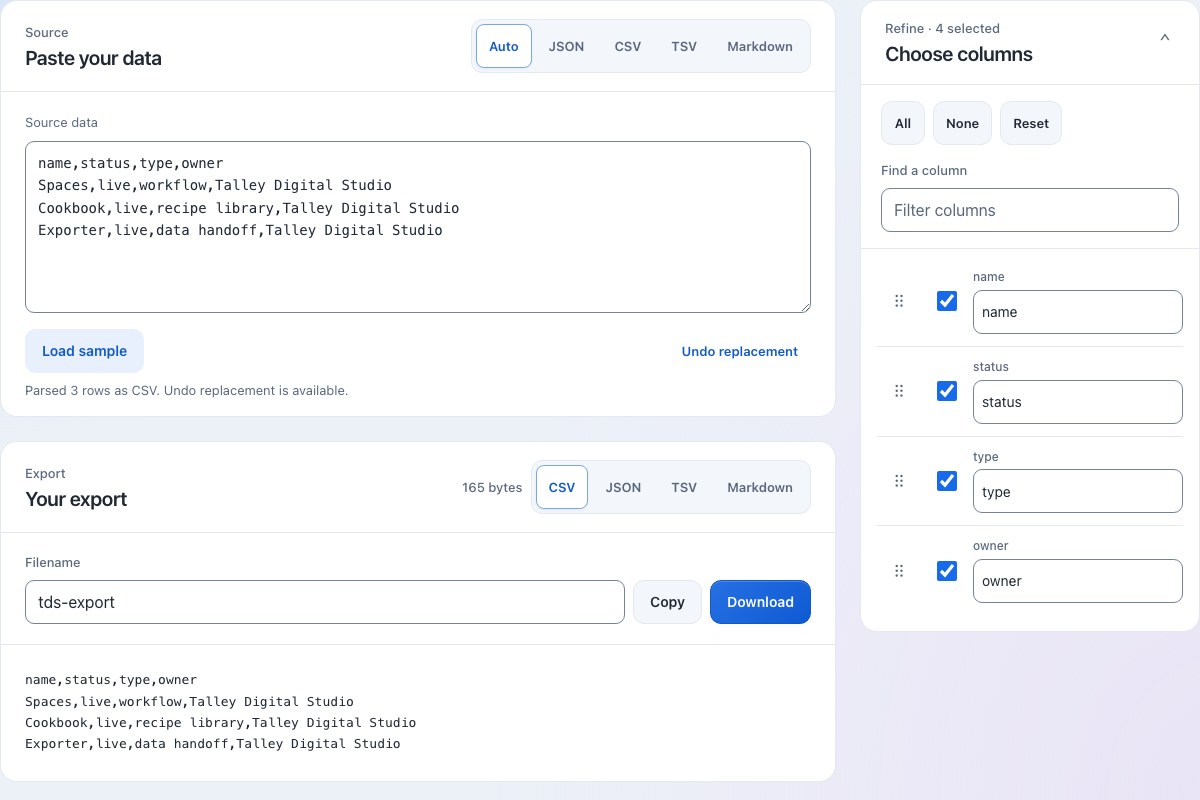
Task: Edit the type column rename field
Action: pyautogui.click(x=1078, y=492)
